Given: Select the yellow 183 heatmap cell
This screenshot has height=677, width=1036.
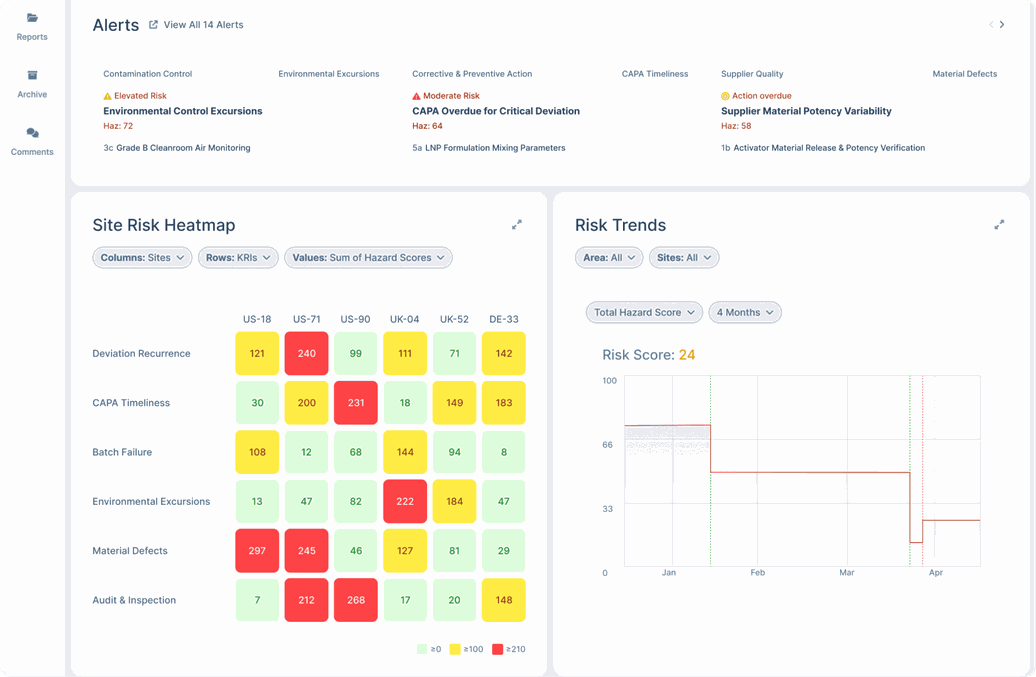Looking at the screenshot, I should tap(503, 403).
